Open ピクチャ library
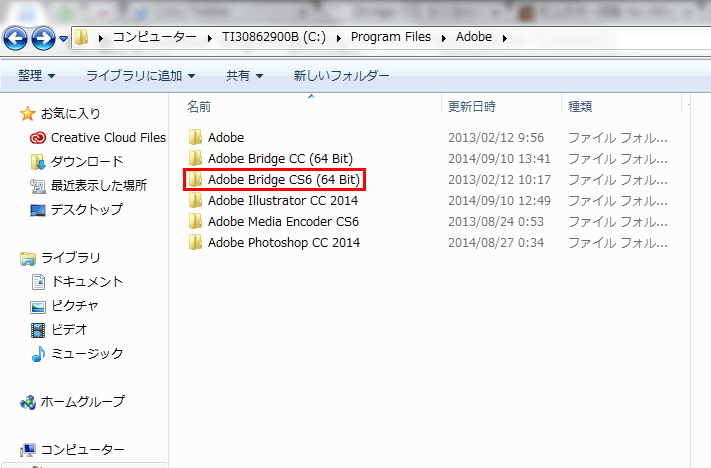Screen dimensions: 711x468 (75, 306)
